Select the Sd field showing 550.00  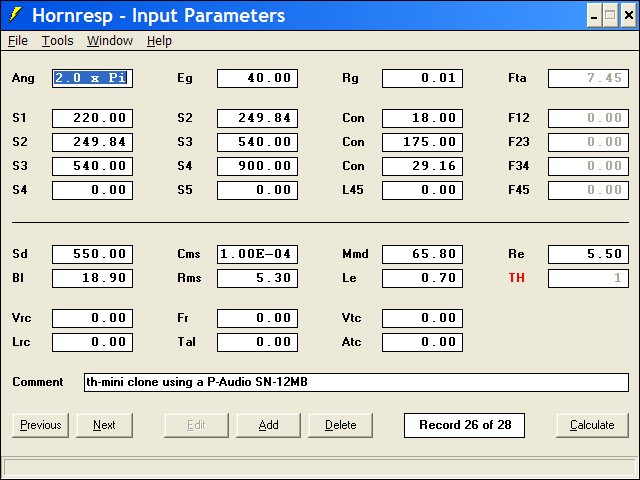(x=92, y=254)
